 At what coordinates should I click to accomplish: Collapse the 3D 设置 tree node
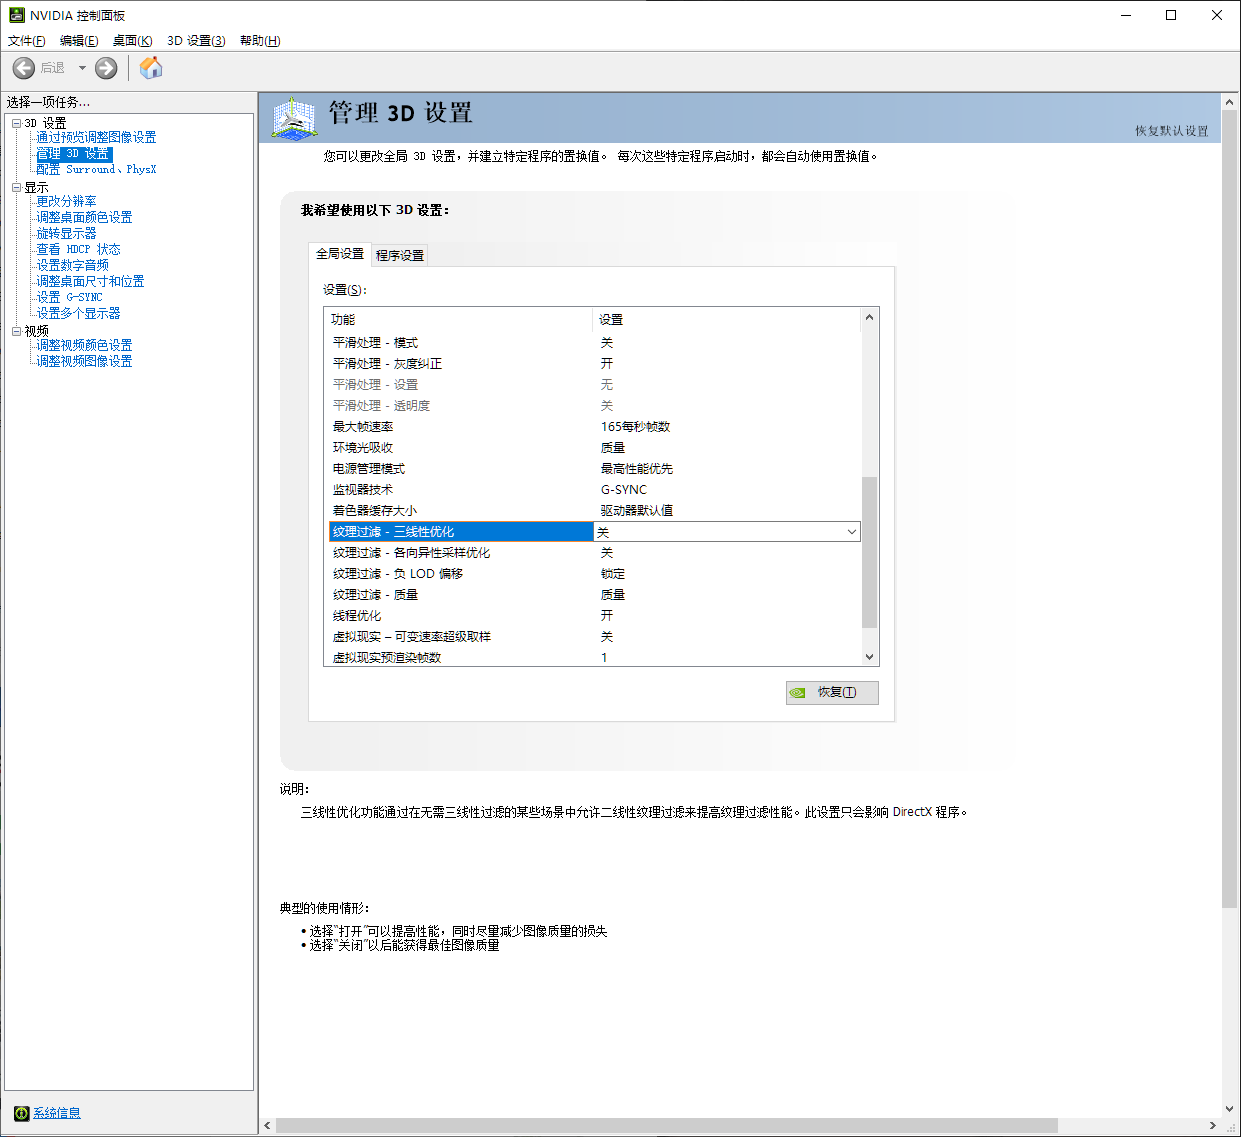point(16,123)
